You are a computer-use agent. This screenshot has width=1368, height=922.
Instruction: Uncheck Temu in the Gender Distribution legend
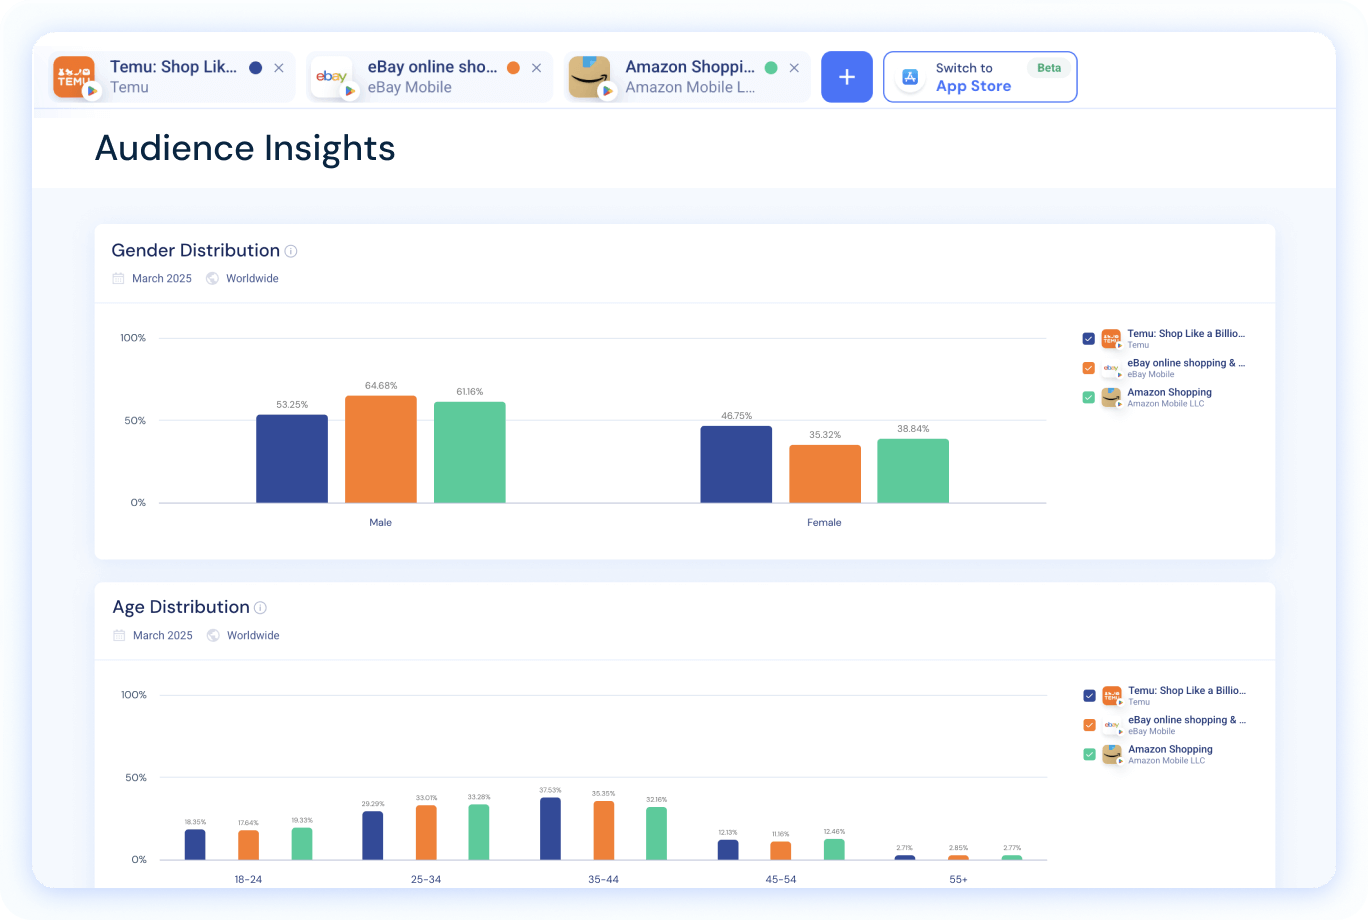(1088, 338)
